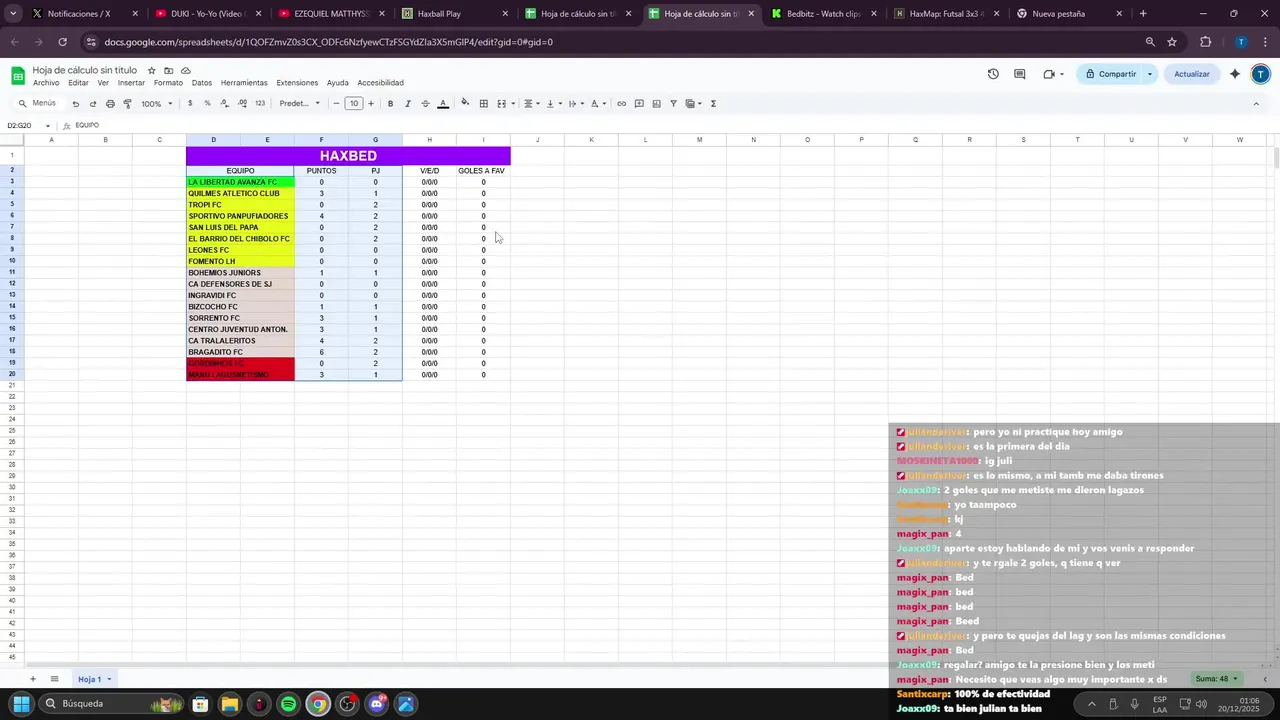Open the cell borders tool

point(484,104)
